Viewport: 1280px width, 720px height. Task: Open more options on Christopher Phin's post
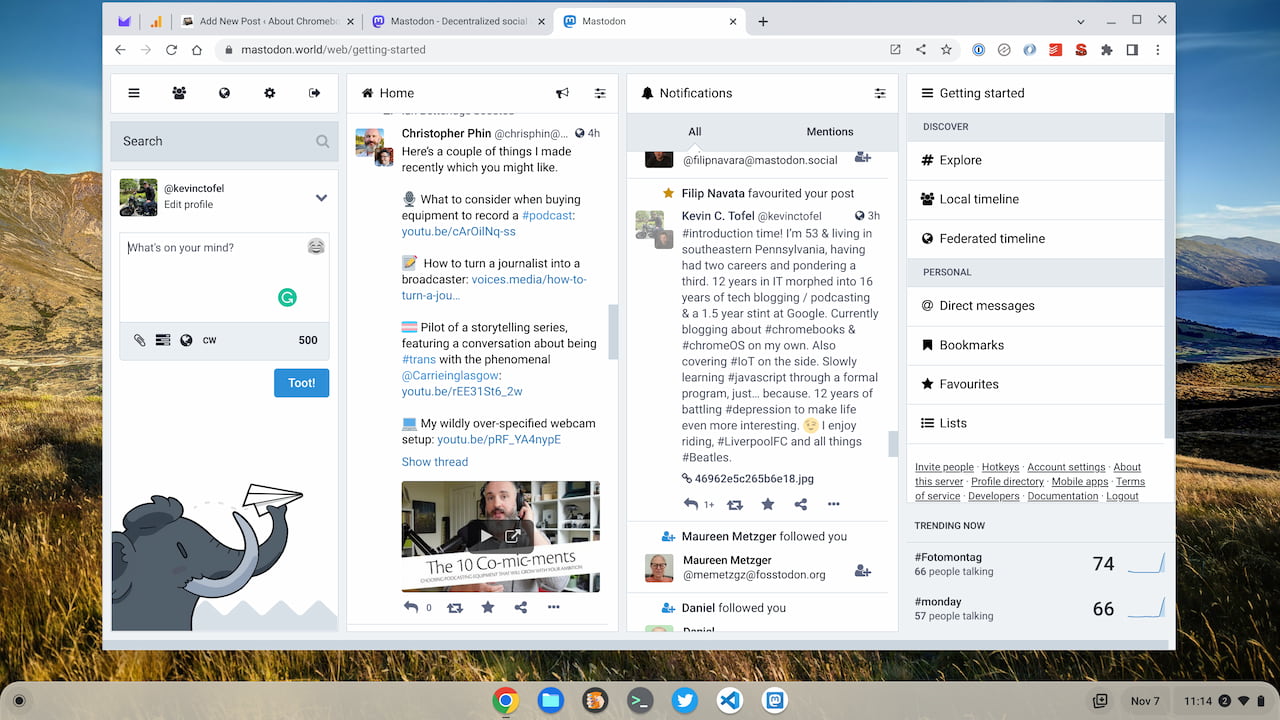point(554,607)
